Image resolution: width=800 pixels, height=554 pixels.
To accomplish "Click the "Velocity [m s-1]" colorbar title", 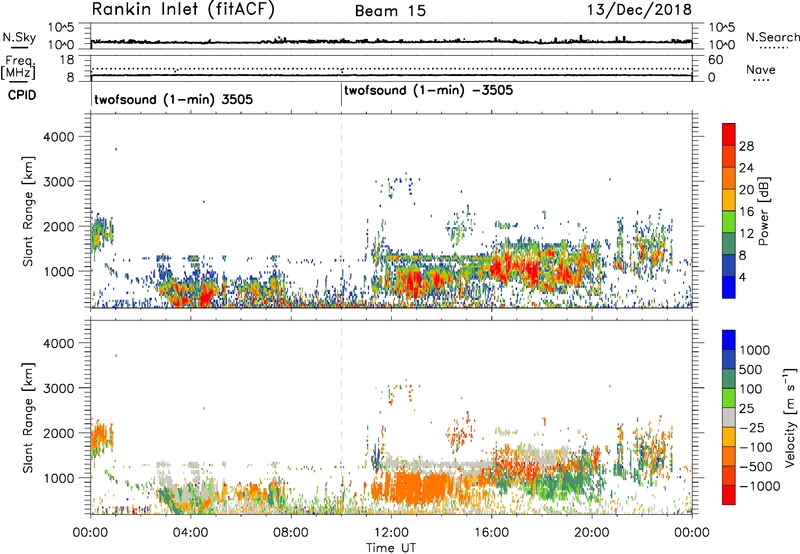I will click(x=790, y=417).
